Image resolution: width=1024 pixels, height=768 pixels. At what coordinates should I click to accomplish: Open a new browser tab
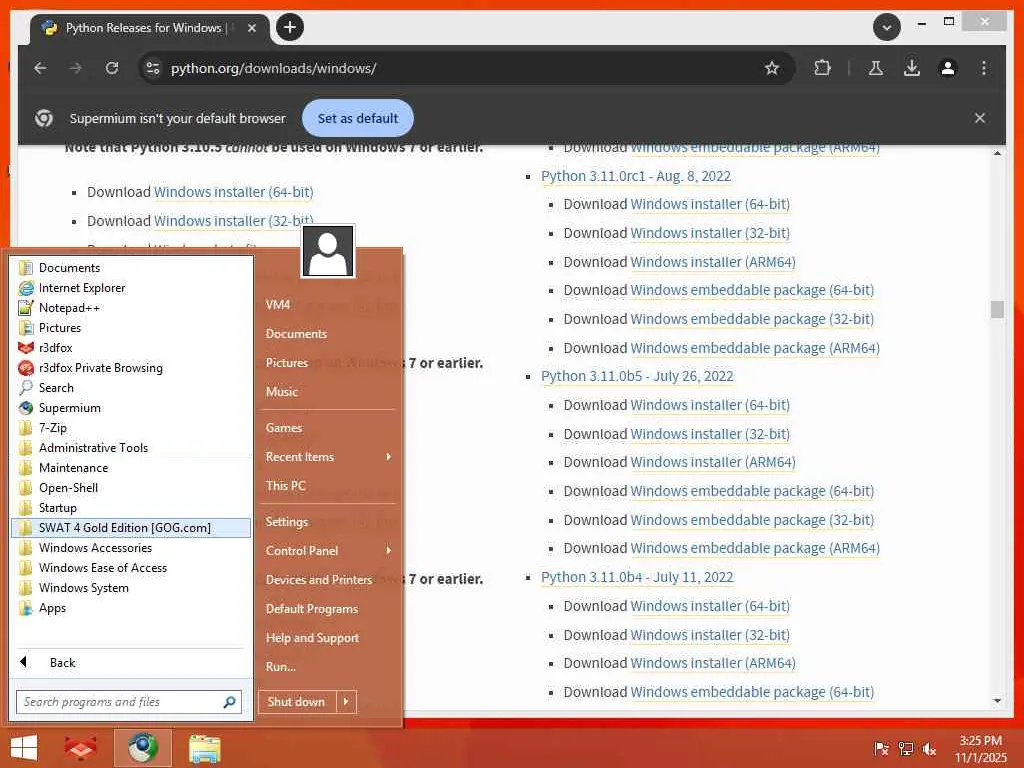coord(290,27)
